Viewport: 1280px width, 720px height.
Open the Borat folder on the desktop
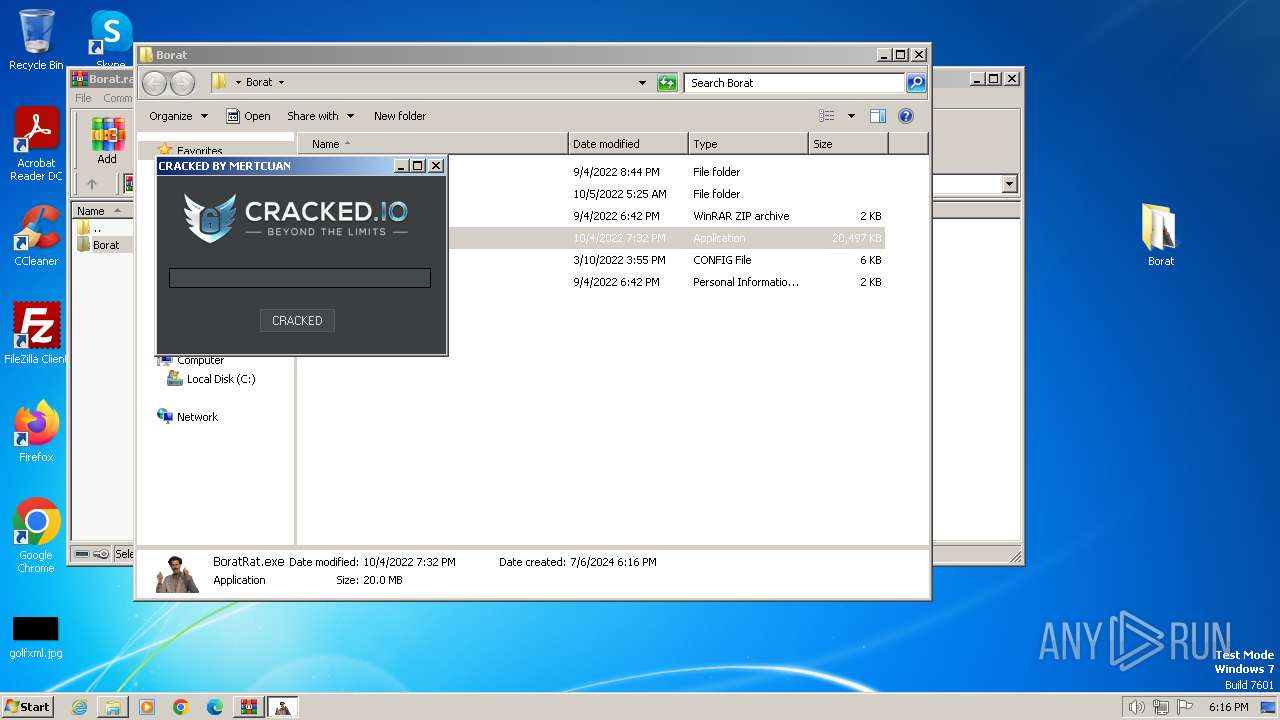point(1161,235)
